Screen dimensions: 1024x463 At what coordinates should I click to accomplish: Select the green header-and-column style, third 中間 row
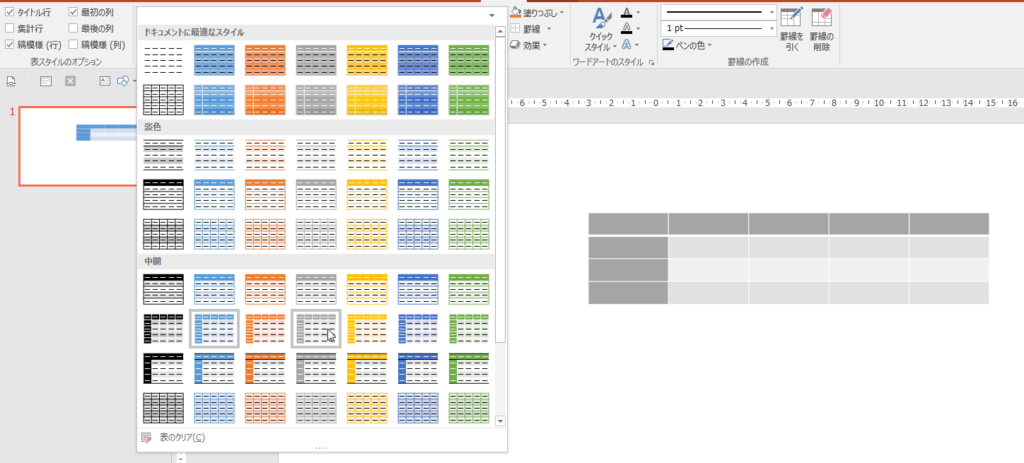469,369
